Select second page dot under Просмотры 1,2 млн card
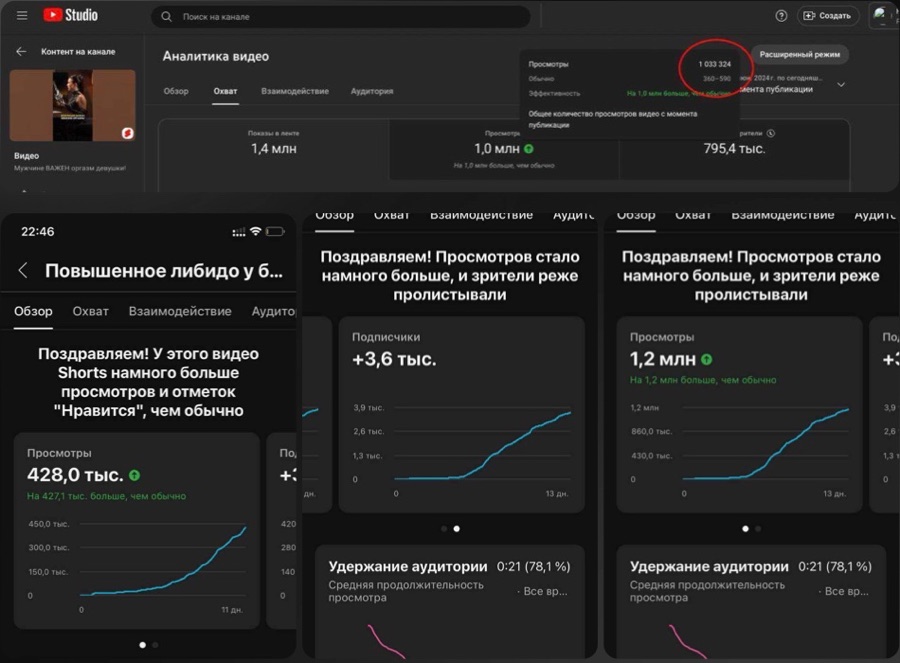900x663 pixels. pos(758,529)
